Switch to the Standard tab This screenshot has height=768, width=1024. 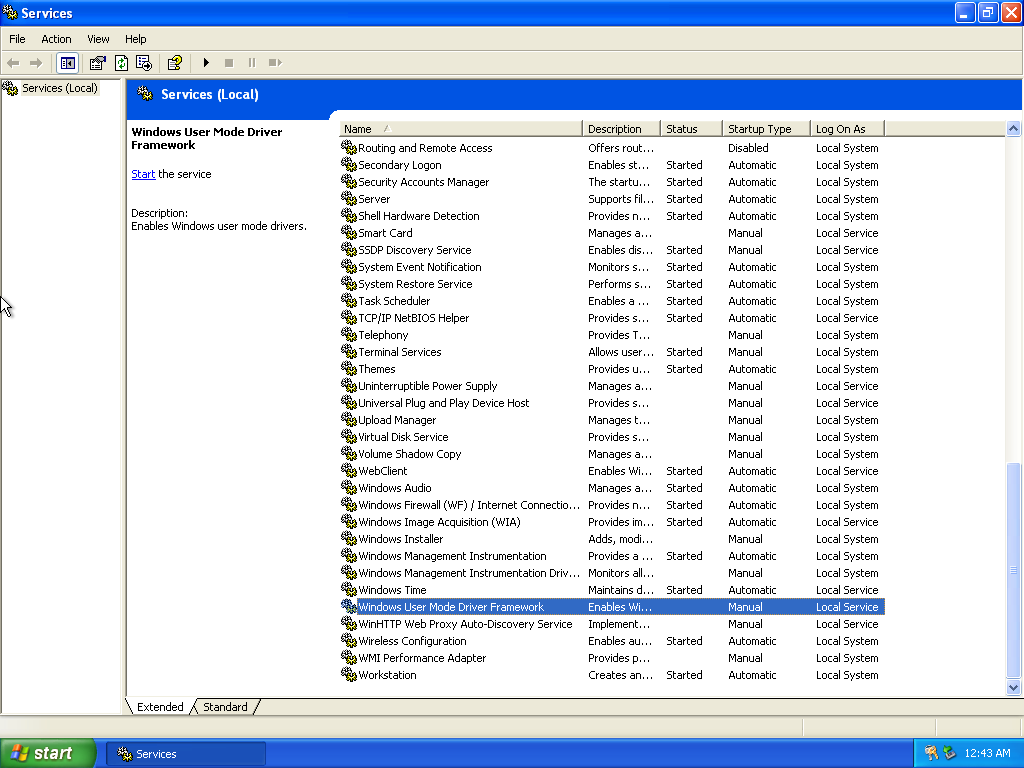(225, 707)
